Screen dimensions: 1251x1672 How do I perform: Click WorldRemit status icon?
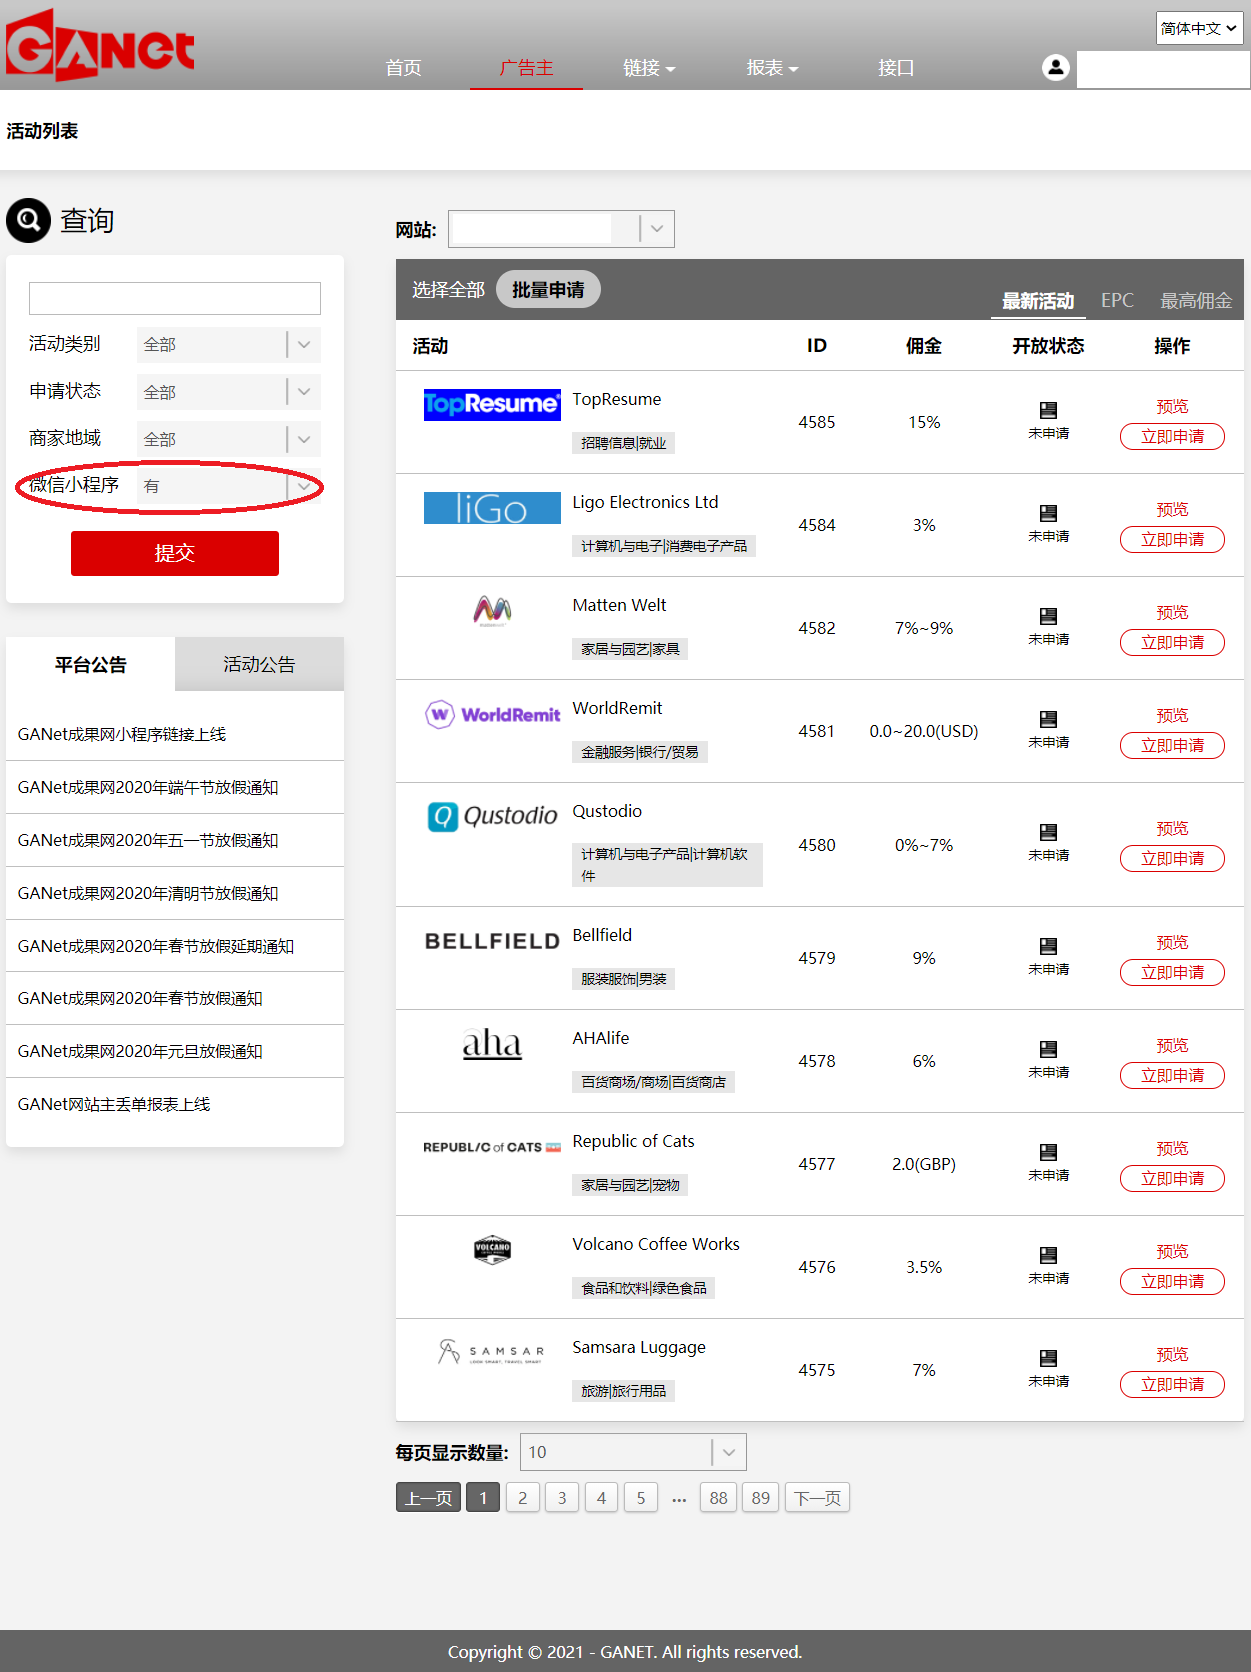(x=1048, y=719)
